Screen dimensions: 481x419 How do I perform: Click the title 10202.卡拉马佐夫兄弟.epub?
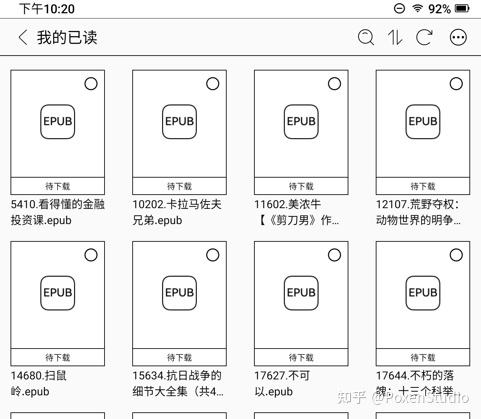(177, 212)
